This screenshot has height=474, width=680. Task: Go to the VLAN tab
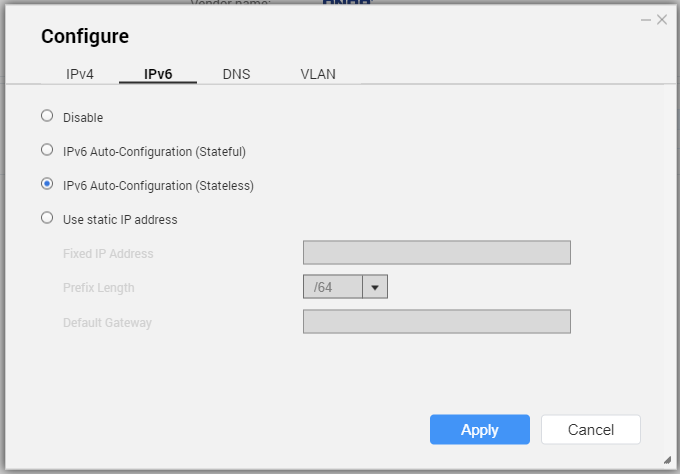click(318, 74)
